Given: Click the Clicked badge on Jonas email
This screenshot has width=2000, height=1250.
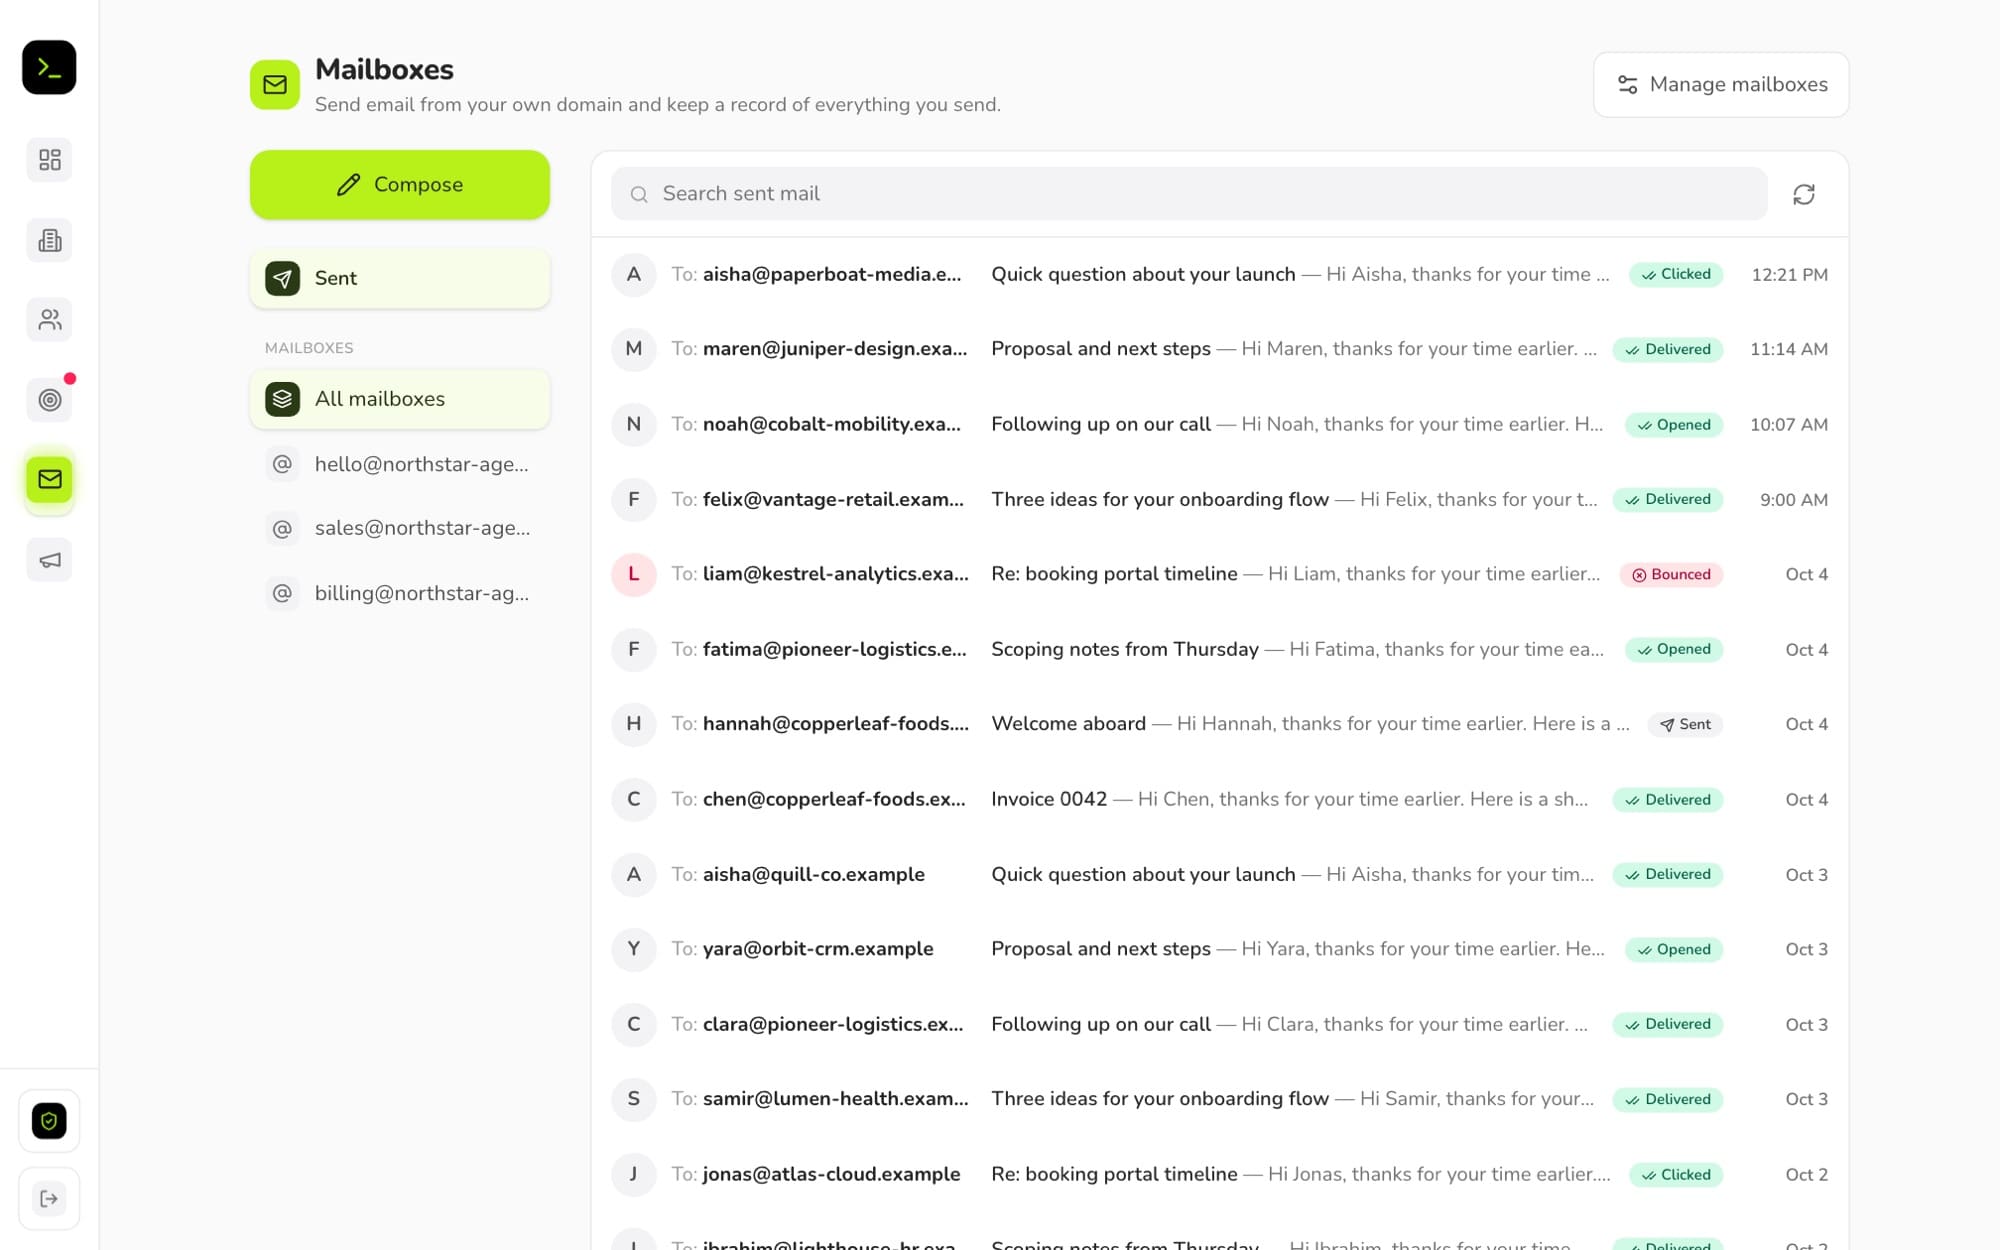Looking at the screenshot, I should click(x=1676, y=1174).
